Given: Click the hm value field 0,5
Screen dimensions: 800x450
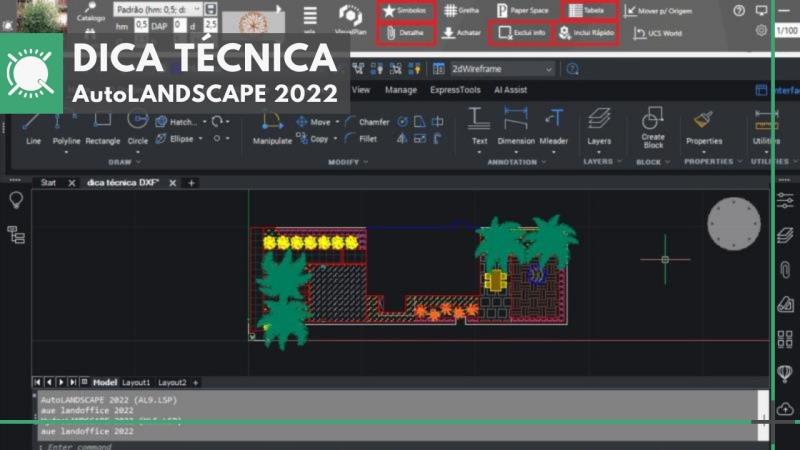Looking at the screenshot, I should pos(141,25).
